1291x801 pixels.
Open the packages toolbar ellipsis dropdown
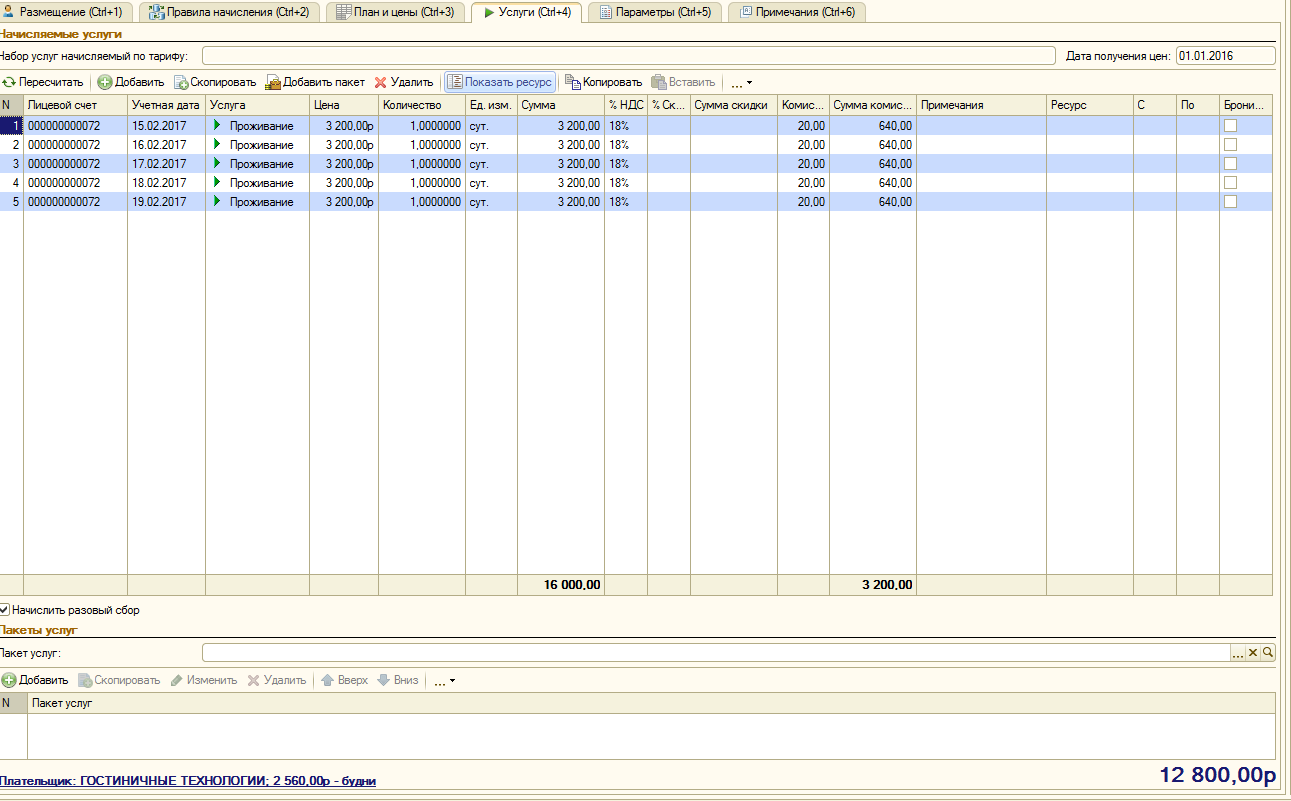[444, 680]
